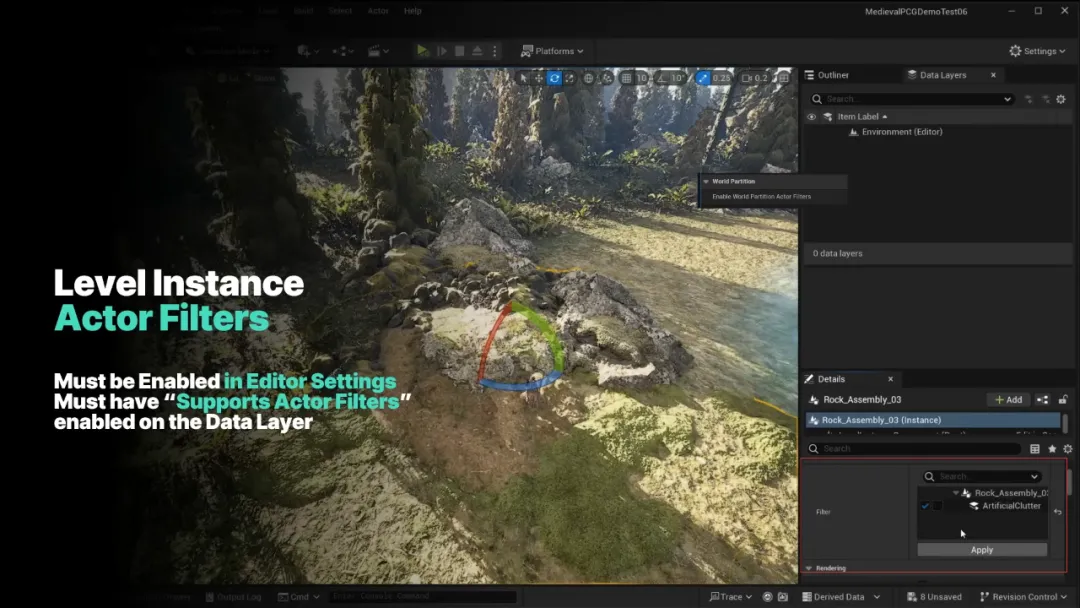Open the Revision Control menu
The height and width of the screenshot is (608, 1080).
click(1023, 597)
